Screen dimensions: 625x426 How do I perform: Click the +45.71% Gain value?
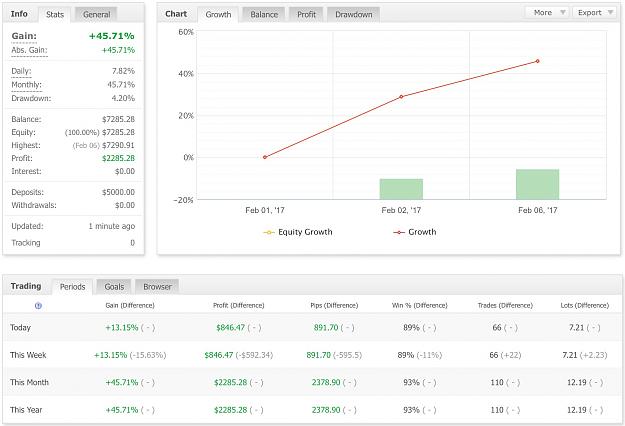point(112,36)
